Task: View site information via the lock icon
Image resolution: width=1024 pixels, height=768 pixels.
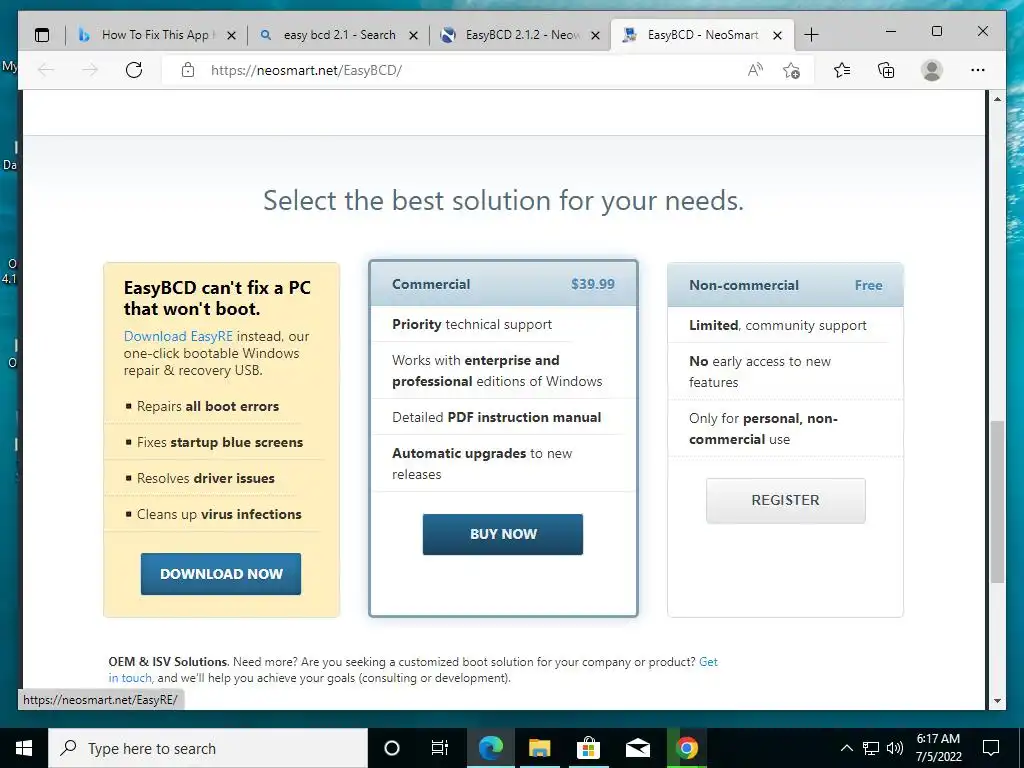Action: [187, 70]
